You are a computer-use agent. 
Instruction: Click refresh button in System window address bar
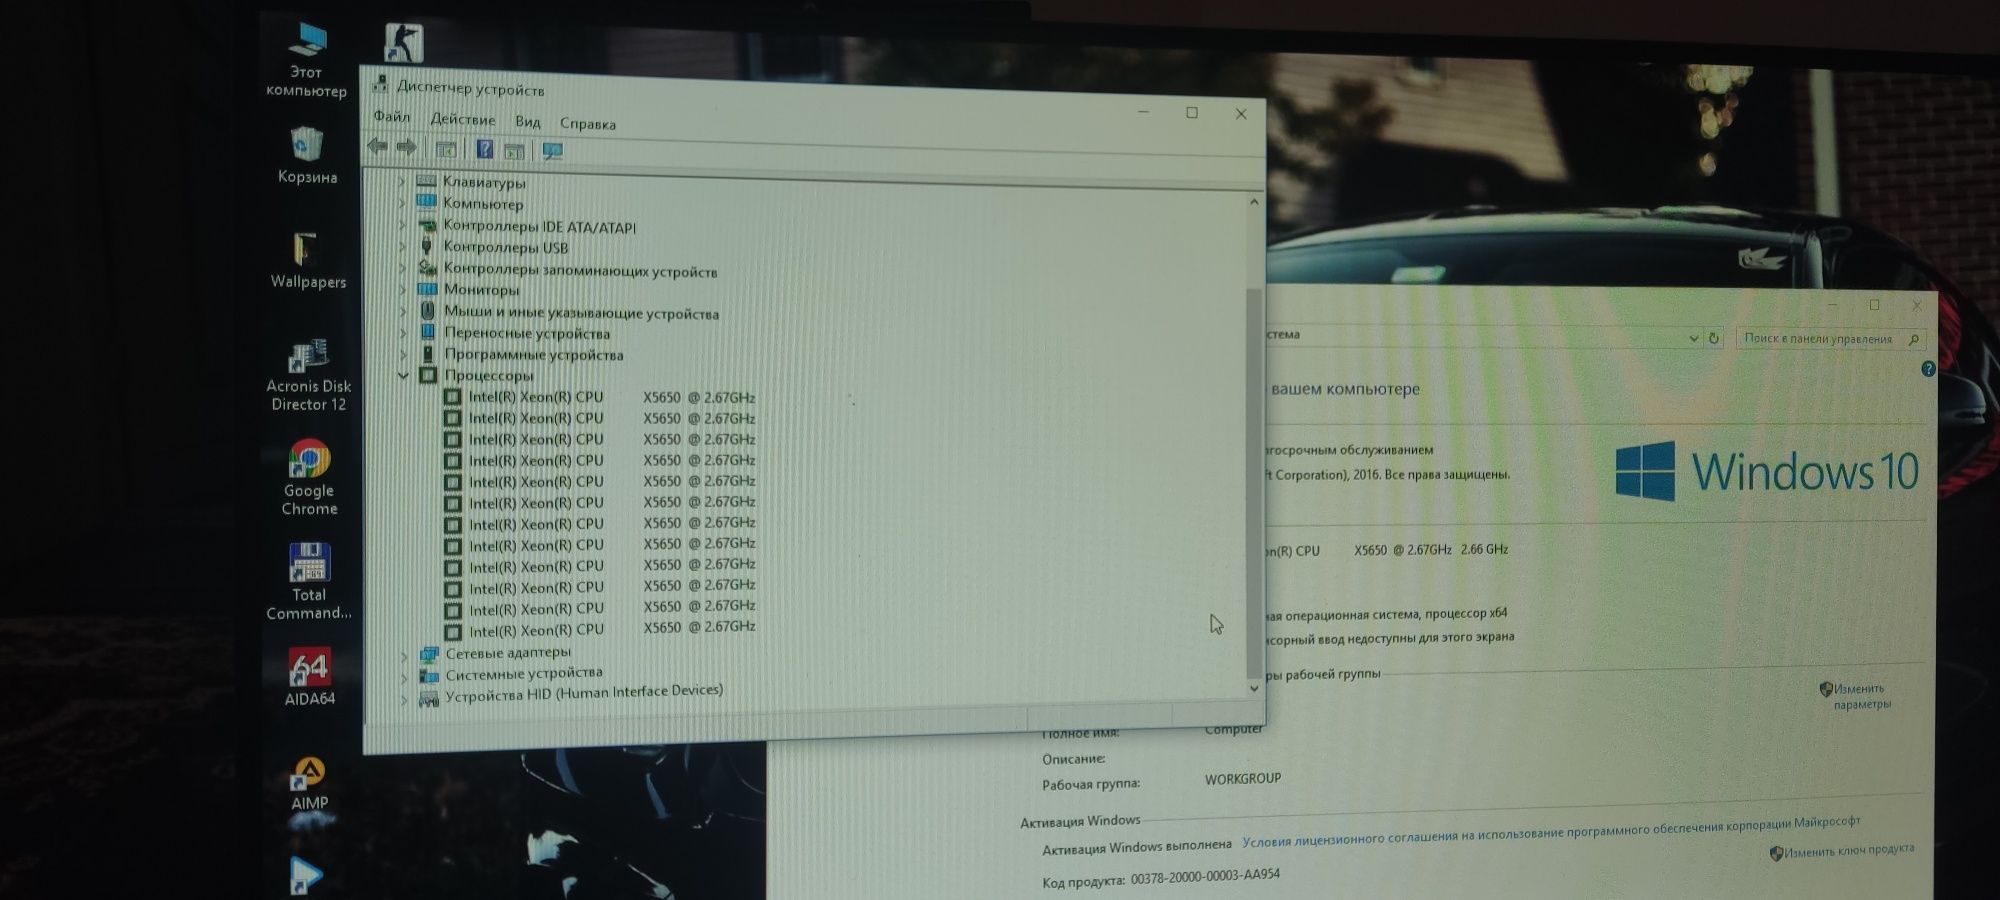1714,338
